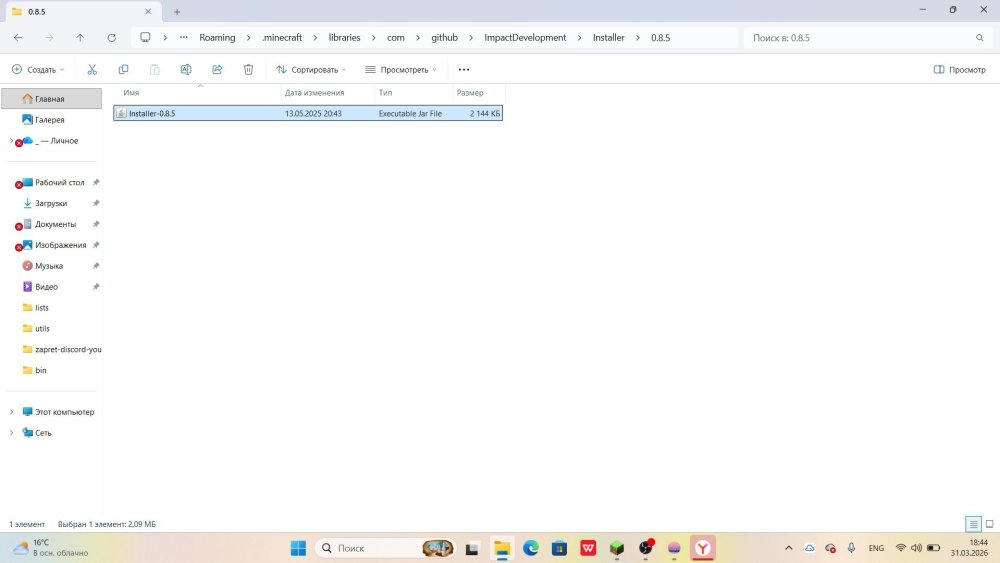
Task: Toggle the Просмотр preview pane
Action: point(959,70)
